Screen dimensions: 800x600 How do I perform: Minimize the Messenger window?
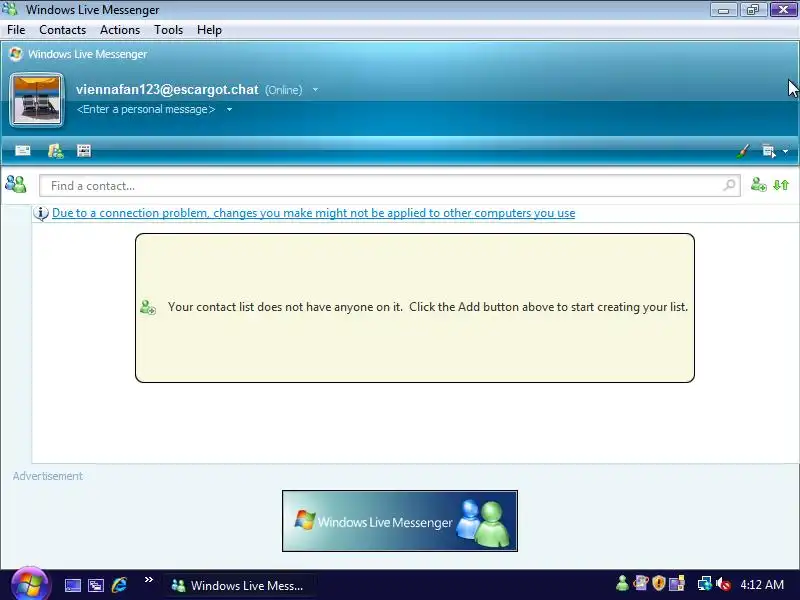click(723, 10)
